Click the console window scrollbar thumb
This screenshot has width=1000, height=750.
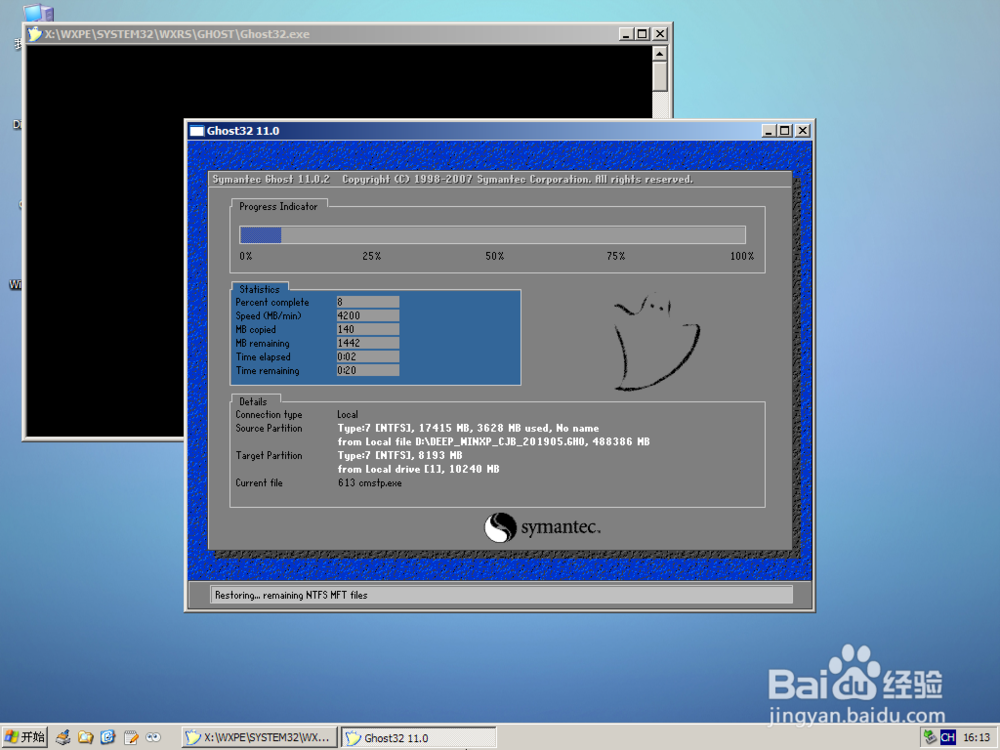(x=660, y=77)
